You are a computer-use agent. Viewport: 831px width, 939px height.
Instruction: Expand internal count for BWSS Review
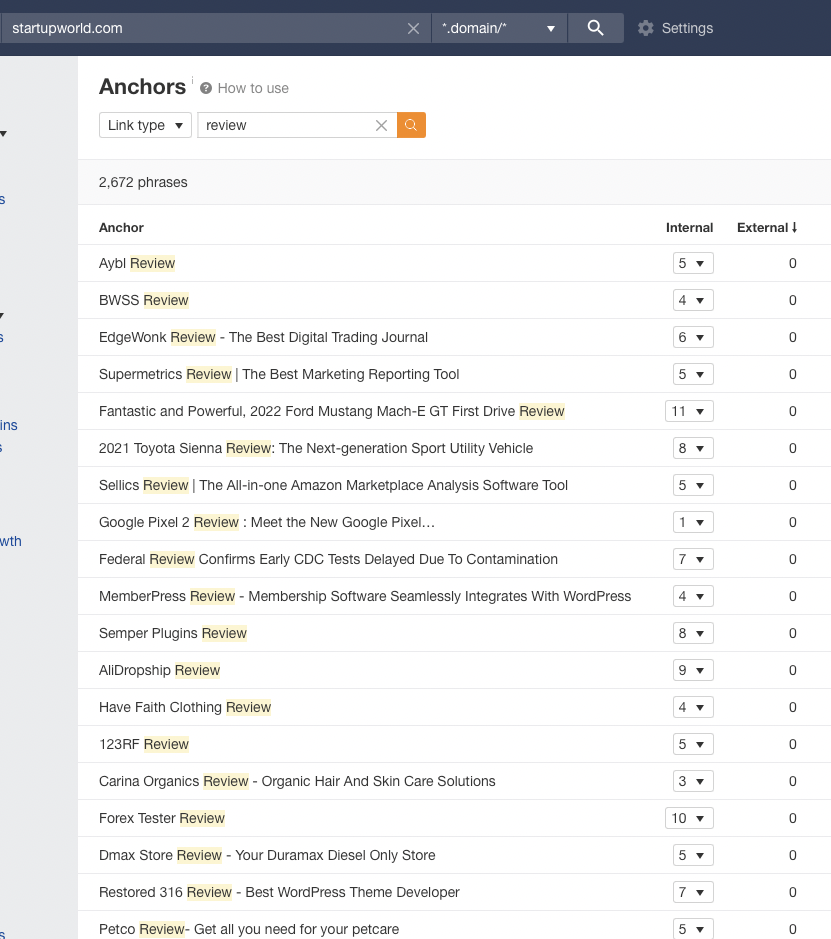(693, 301)
